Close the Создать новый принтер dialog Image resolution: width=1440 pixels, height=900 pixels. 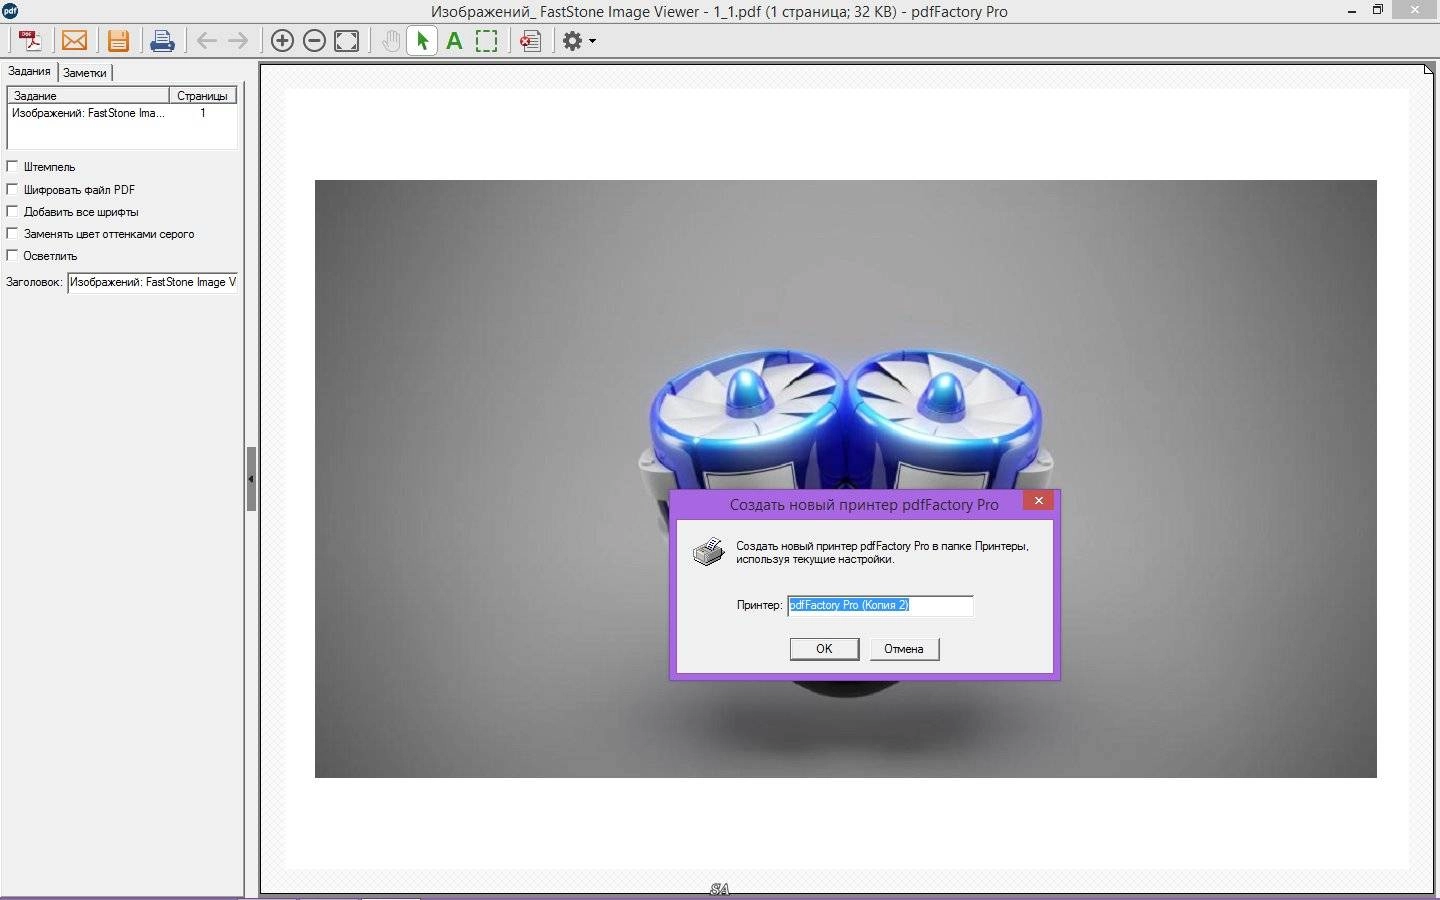pos(1038,500)
